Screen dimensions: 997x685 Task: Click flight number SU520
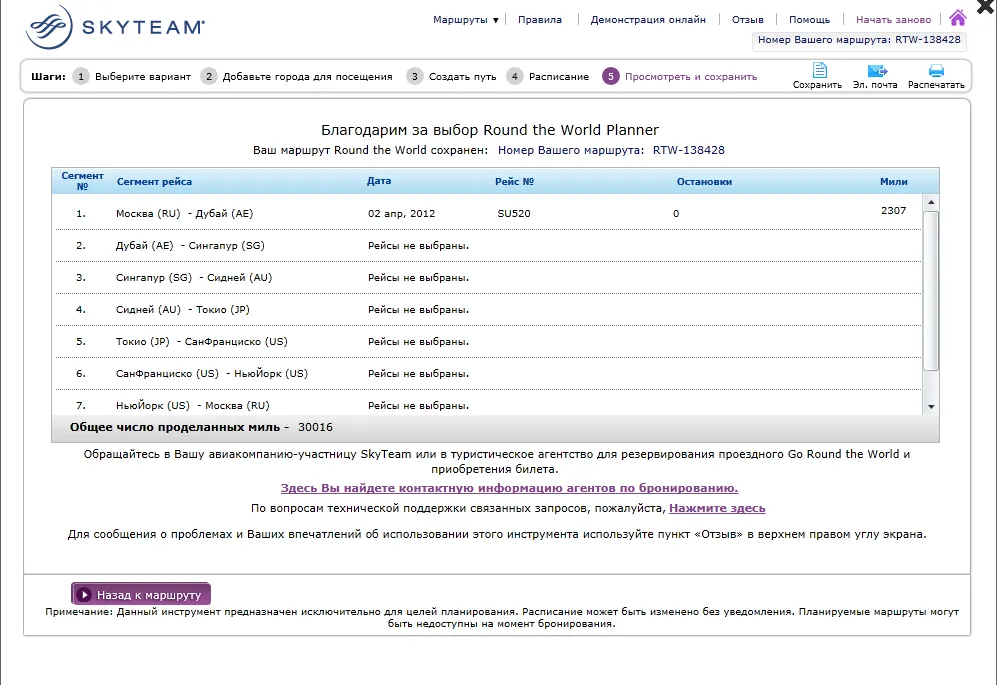(x=514, y=214)
